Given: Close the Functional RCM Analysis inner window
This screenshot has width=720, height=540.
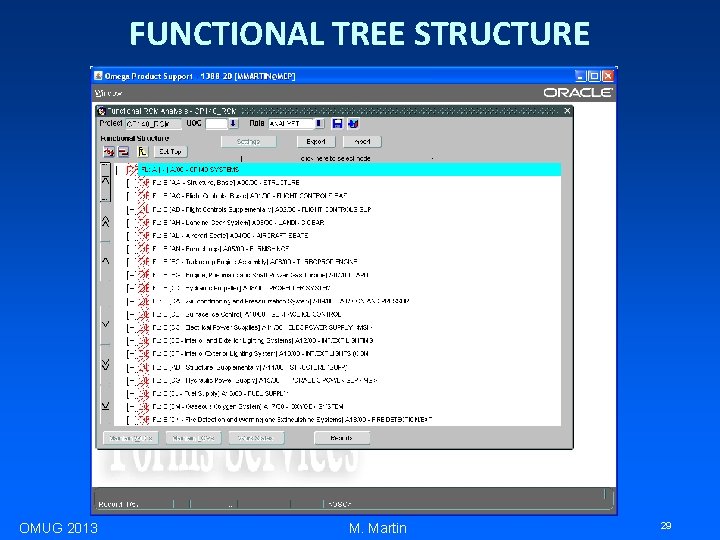Looking at the screenshot, I should pos(567,111).
